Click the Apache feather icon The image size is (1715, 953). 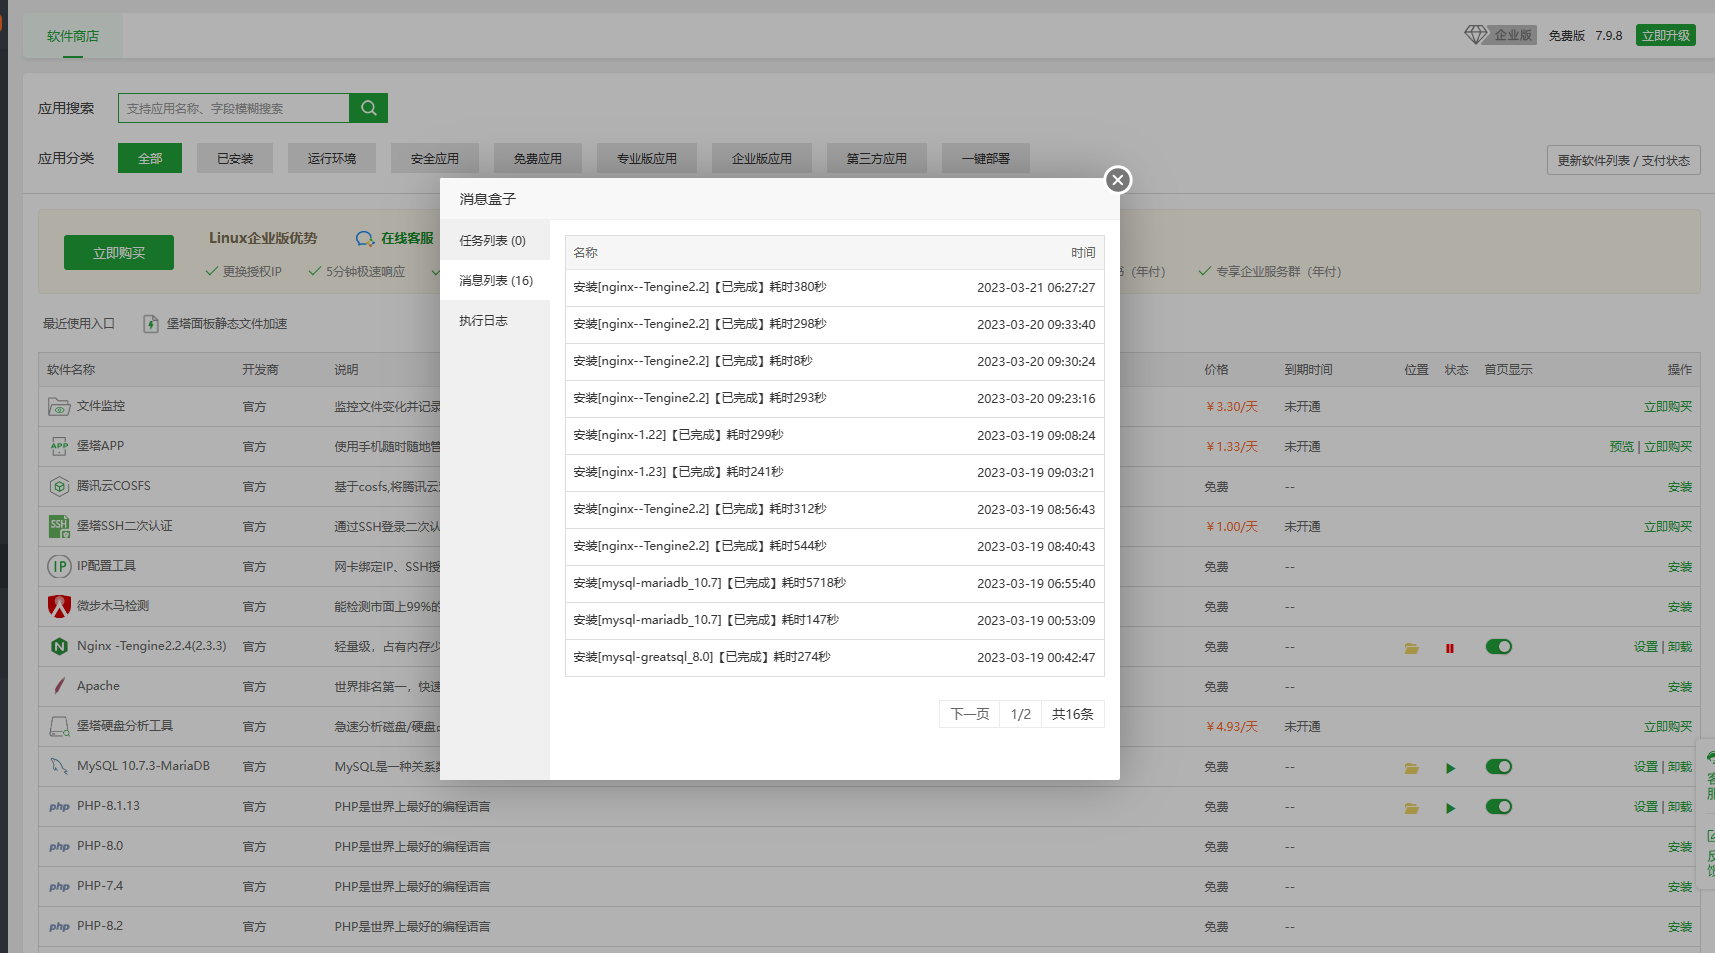[59, 686]
